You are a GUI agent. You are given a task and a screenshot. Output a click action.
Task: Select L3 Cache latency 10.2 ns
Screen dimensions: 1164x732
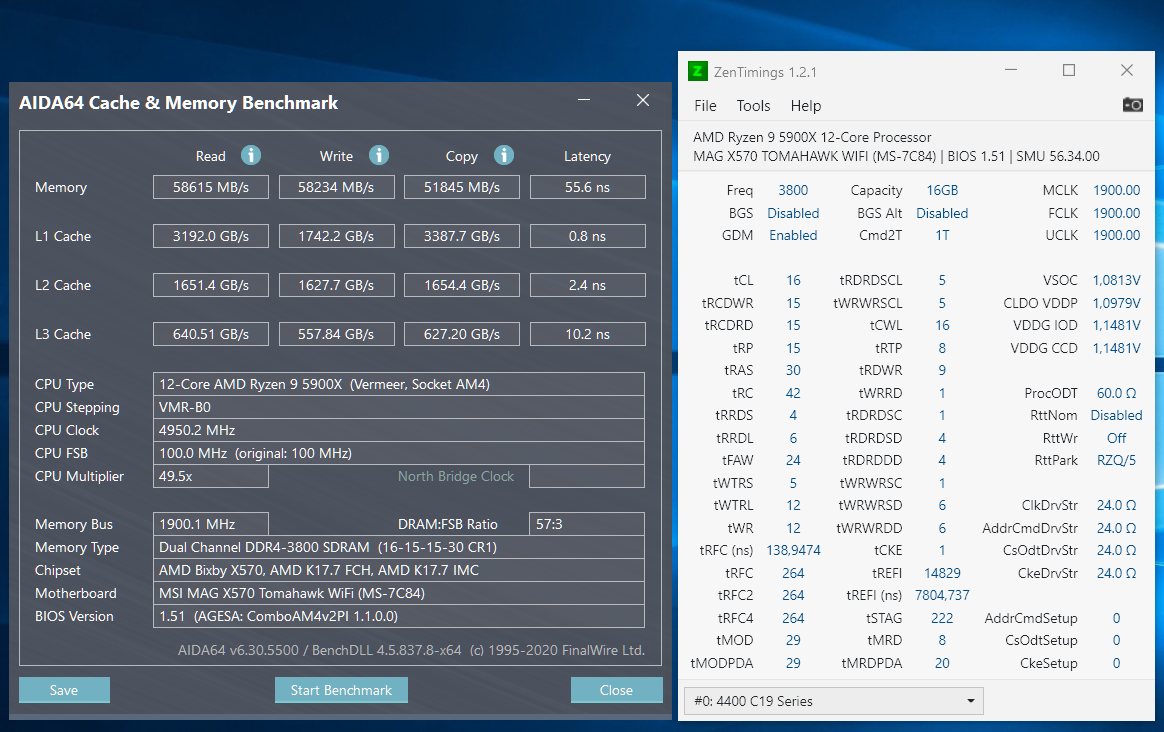tap(587, 334)
